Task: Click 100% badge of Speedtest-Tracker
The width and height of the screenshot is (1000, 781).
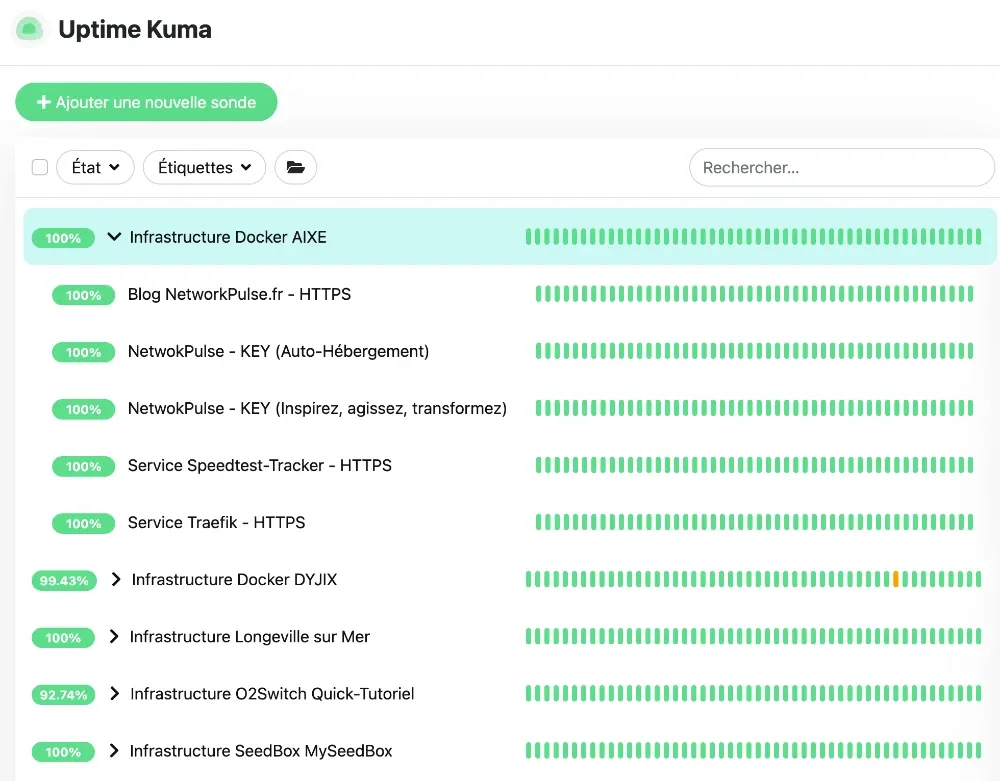Action: [84, 466]
